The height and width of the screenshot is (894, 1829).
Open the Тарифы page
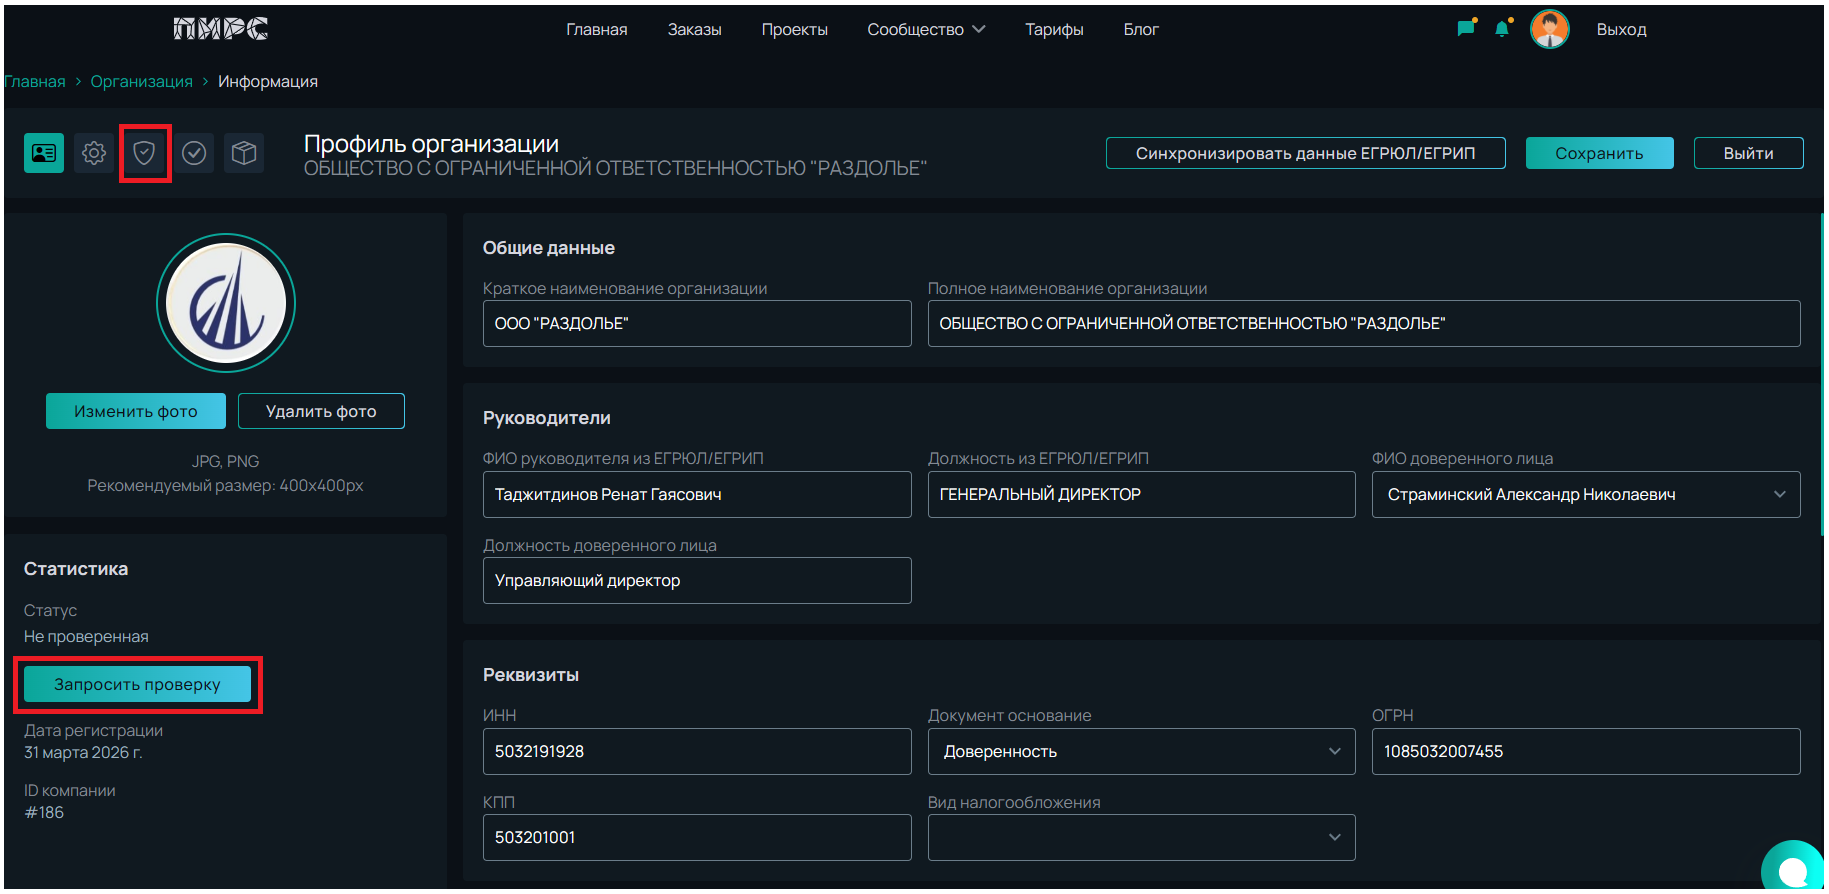[1054, 30]
